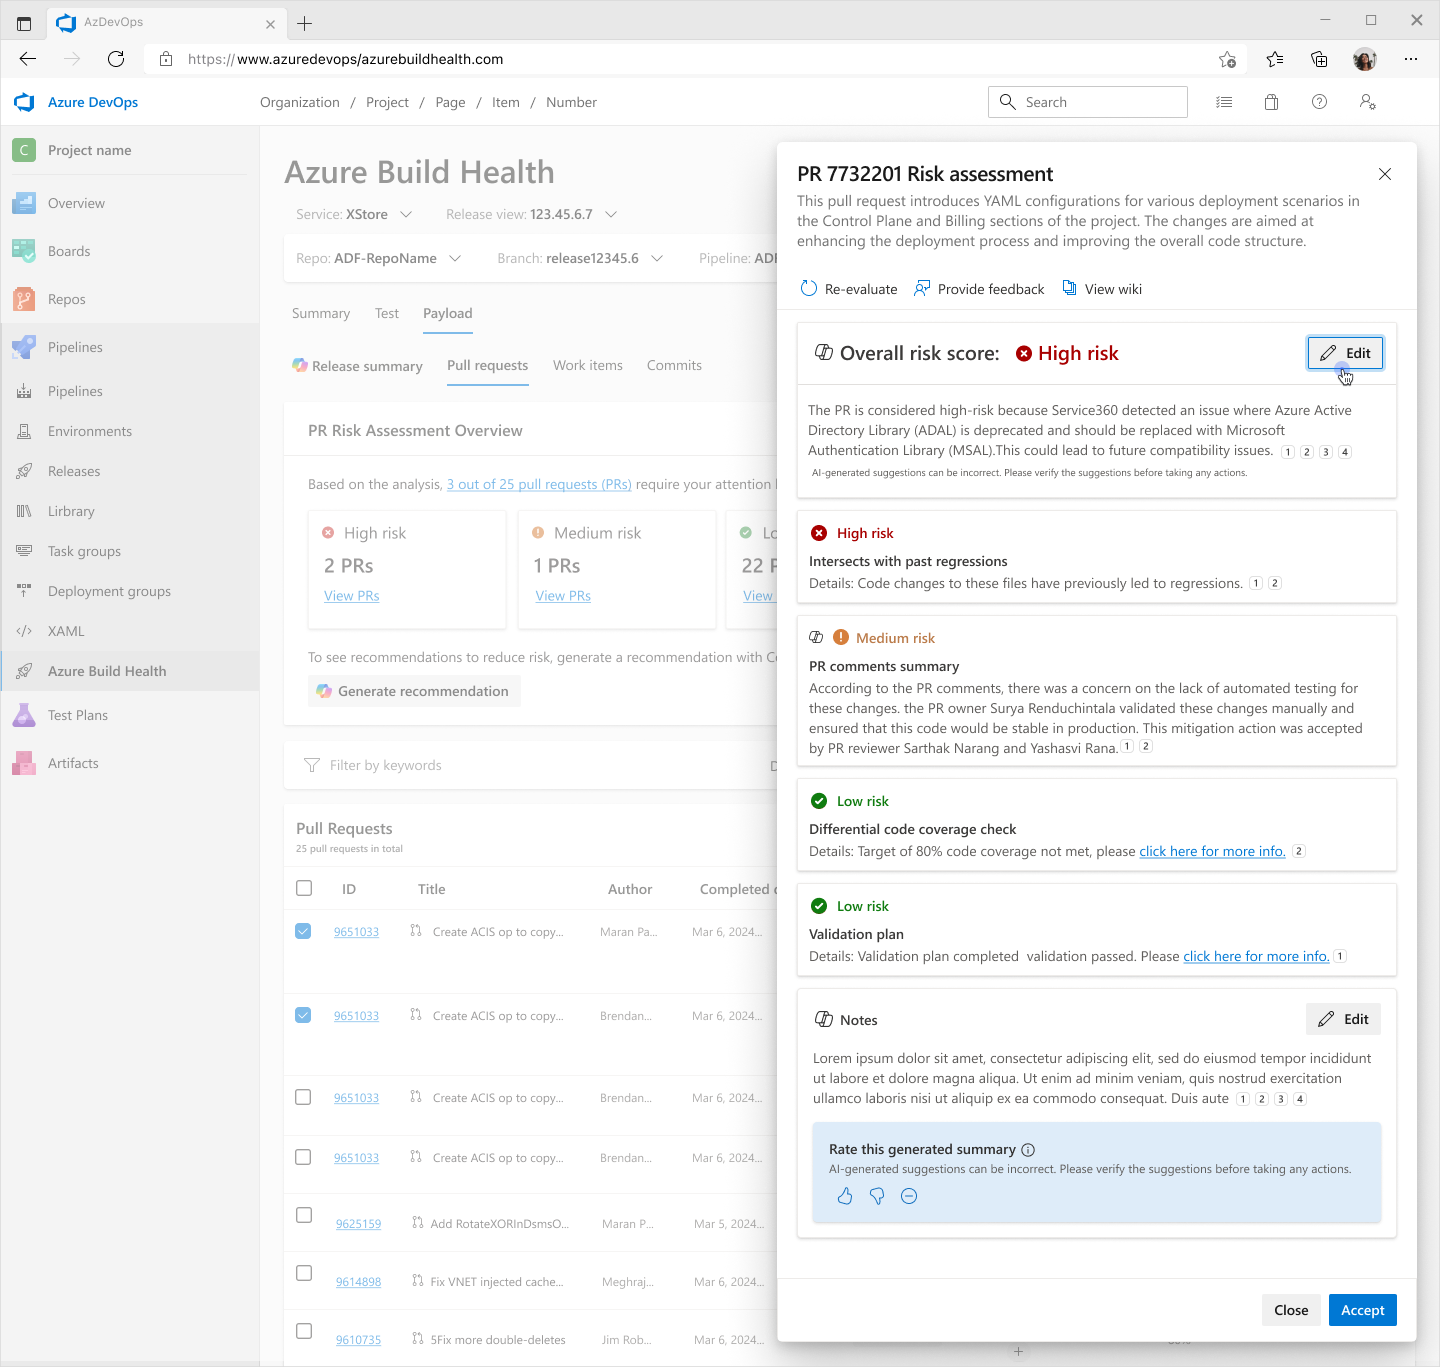Click Generate recommendation button
The height and width of the screenshot is (1367, 1440).
coord(414,691)
